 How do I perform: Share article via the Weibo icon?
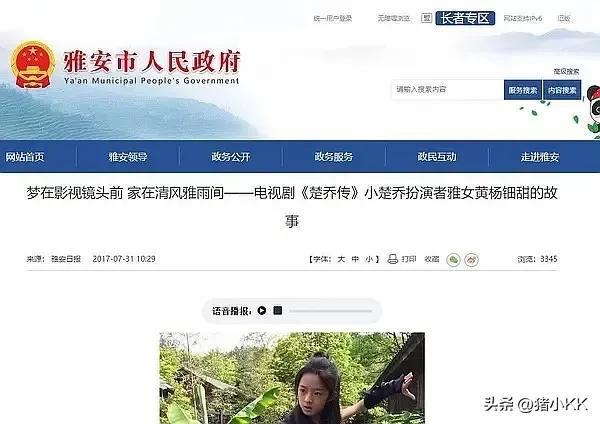(x=471, y=260)
